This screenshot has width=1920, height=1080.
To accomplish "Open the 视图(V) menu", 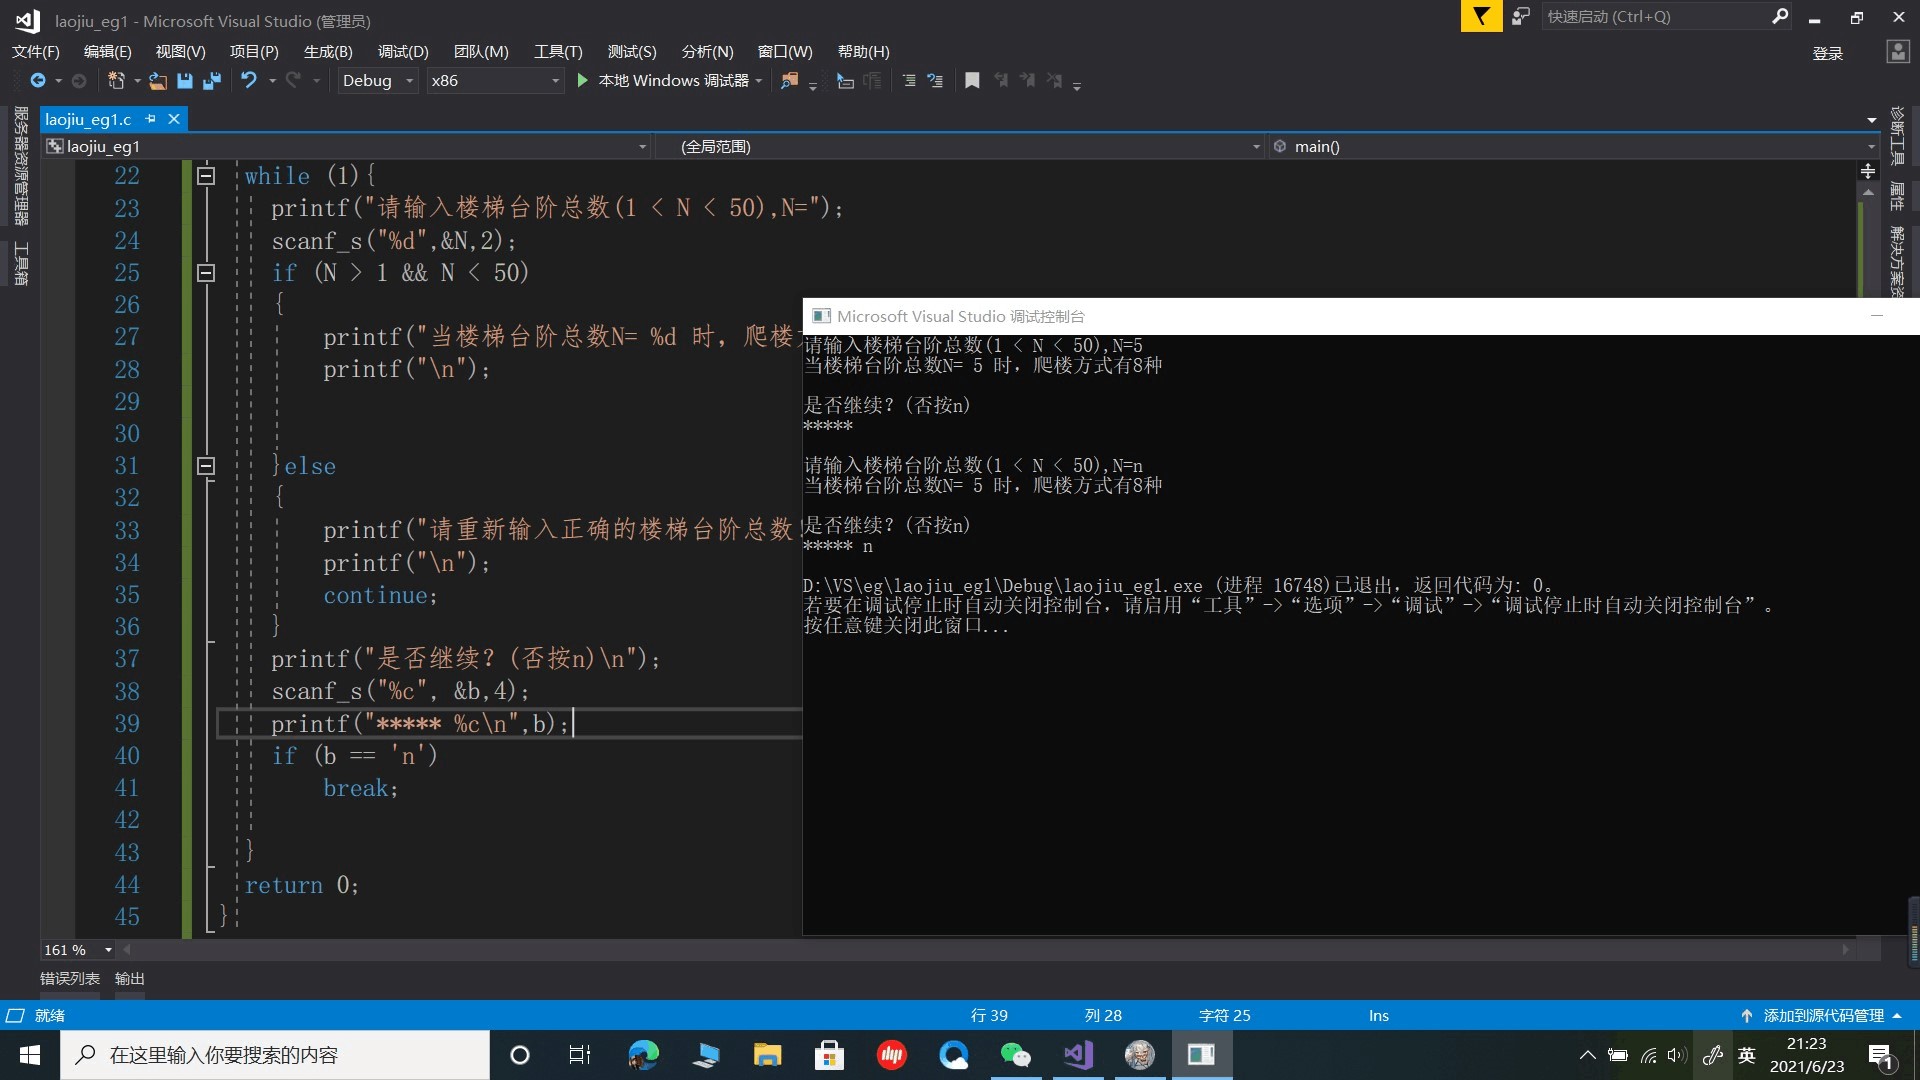I will click(180, 52).
